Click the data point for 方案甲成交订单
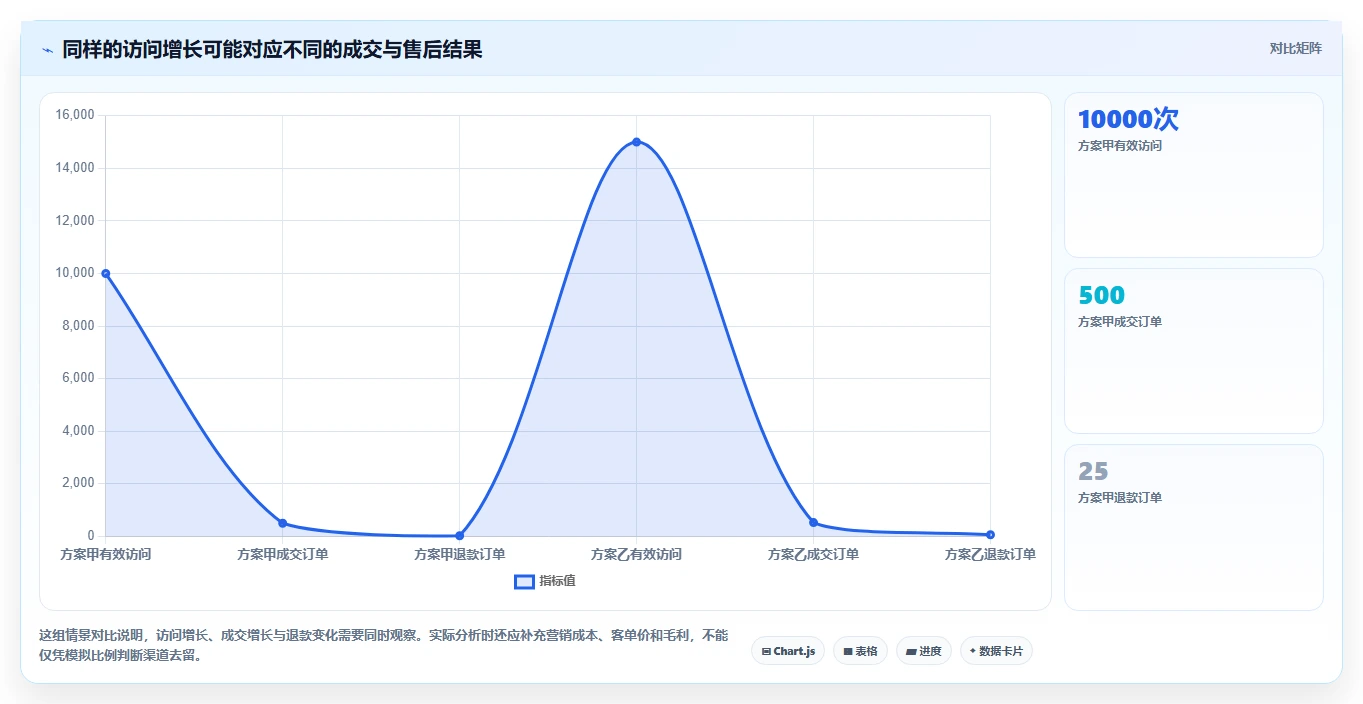The width and height of the screenshot is (1363, 704). (282, 523)
